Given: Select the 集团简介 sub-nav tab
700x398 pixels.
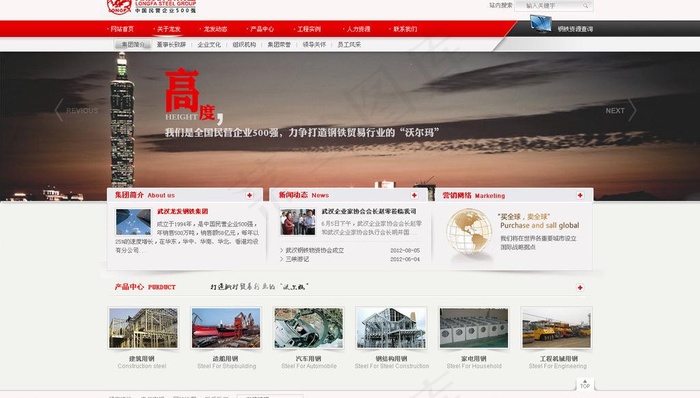Looking at the screenshot, I should click(133, 45).
